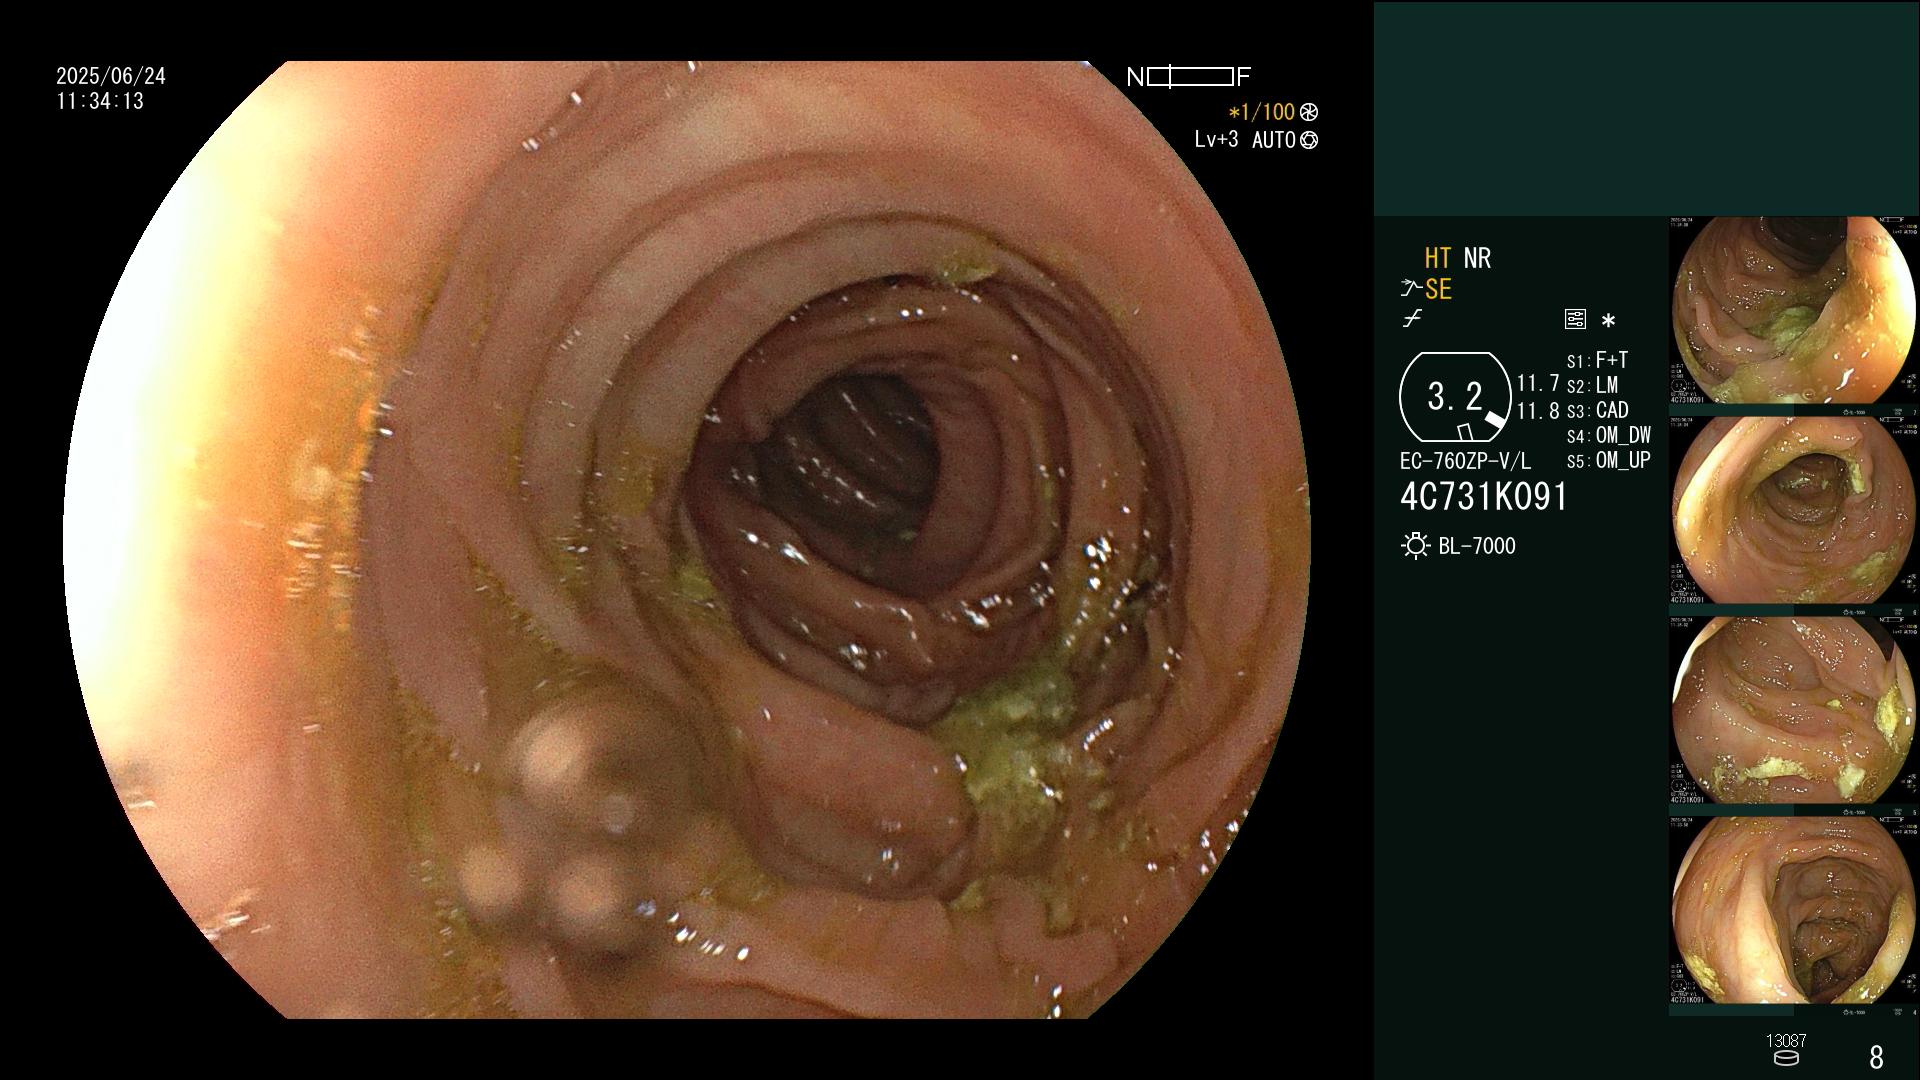Click the 11.8 diameter value
1920x1080 pixels.
tap(1538, 410)
